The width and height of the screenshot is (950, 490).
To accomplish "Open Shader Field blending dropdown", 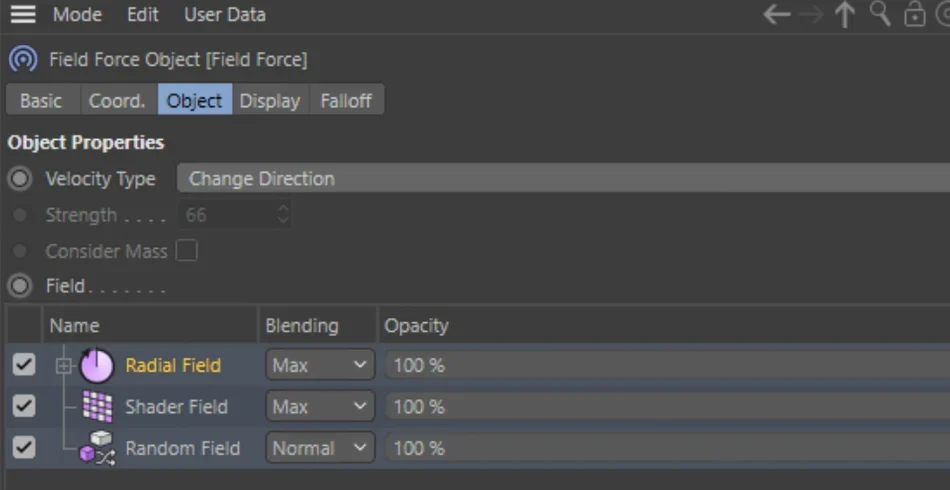I will [320, 406].
